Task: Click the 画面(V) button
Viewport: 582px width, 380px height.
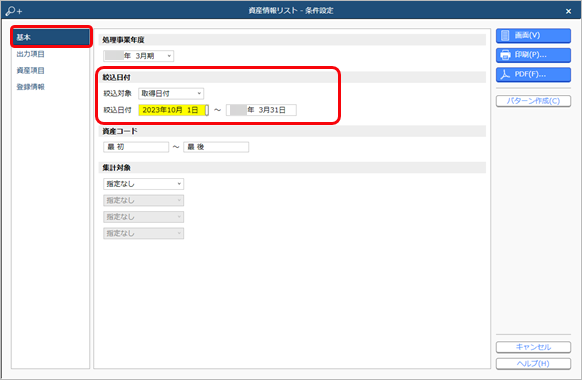Action: (x=533, y=36)
